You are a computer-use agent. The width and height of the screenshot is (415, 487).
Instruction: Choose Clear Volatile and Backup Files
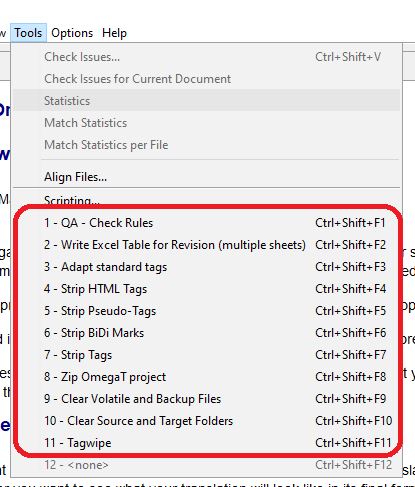(207, 399)
